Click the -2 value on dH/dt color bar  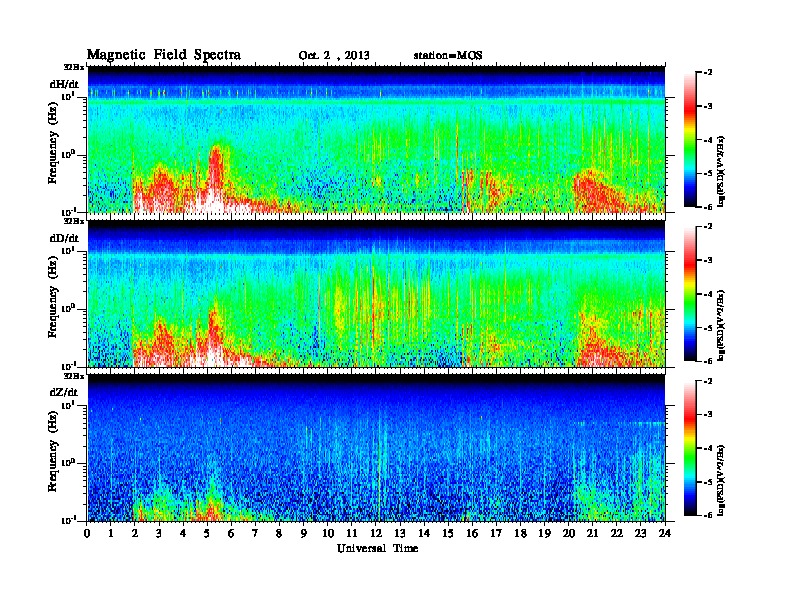tap(708, 73)
